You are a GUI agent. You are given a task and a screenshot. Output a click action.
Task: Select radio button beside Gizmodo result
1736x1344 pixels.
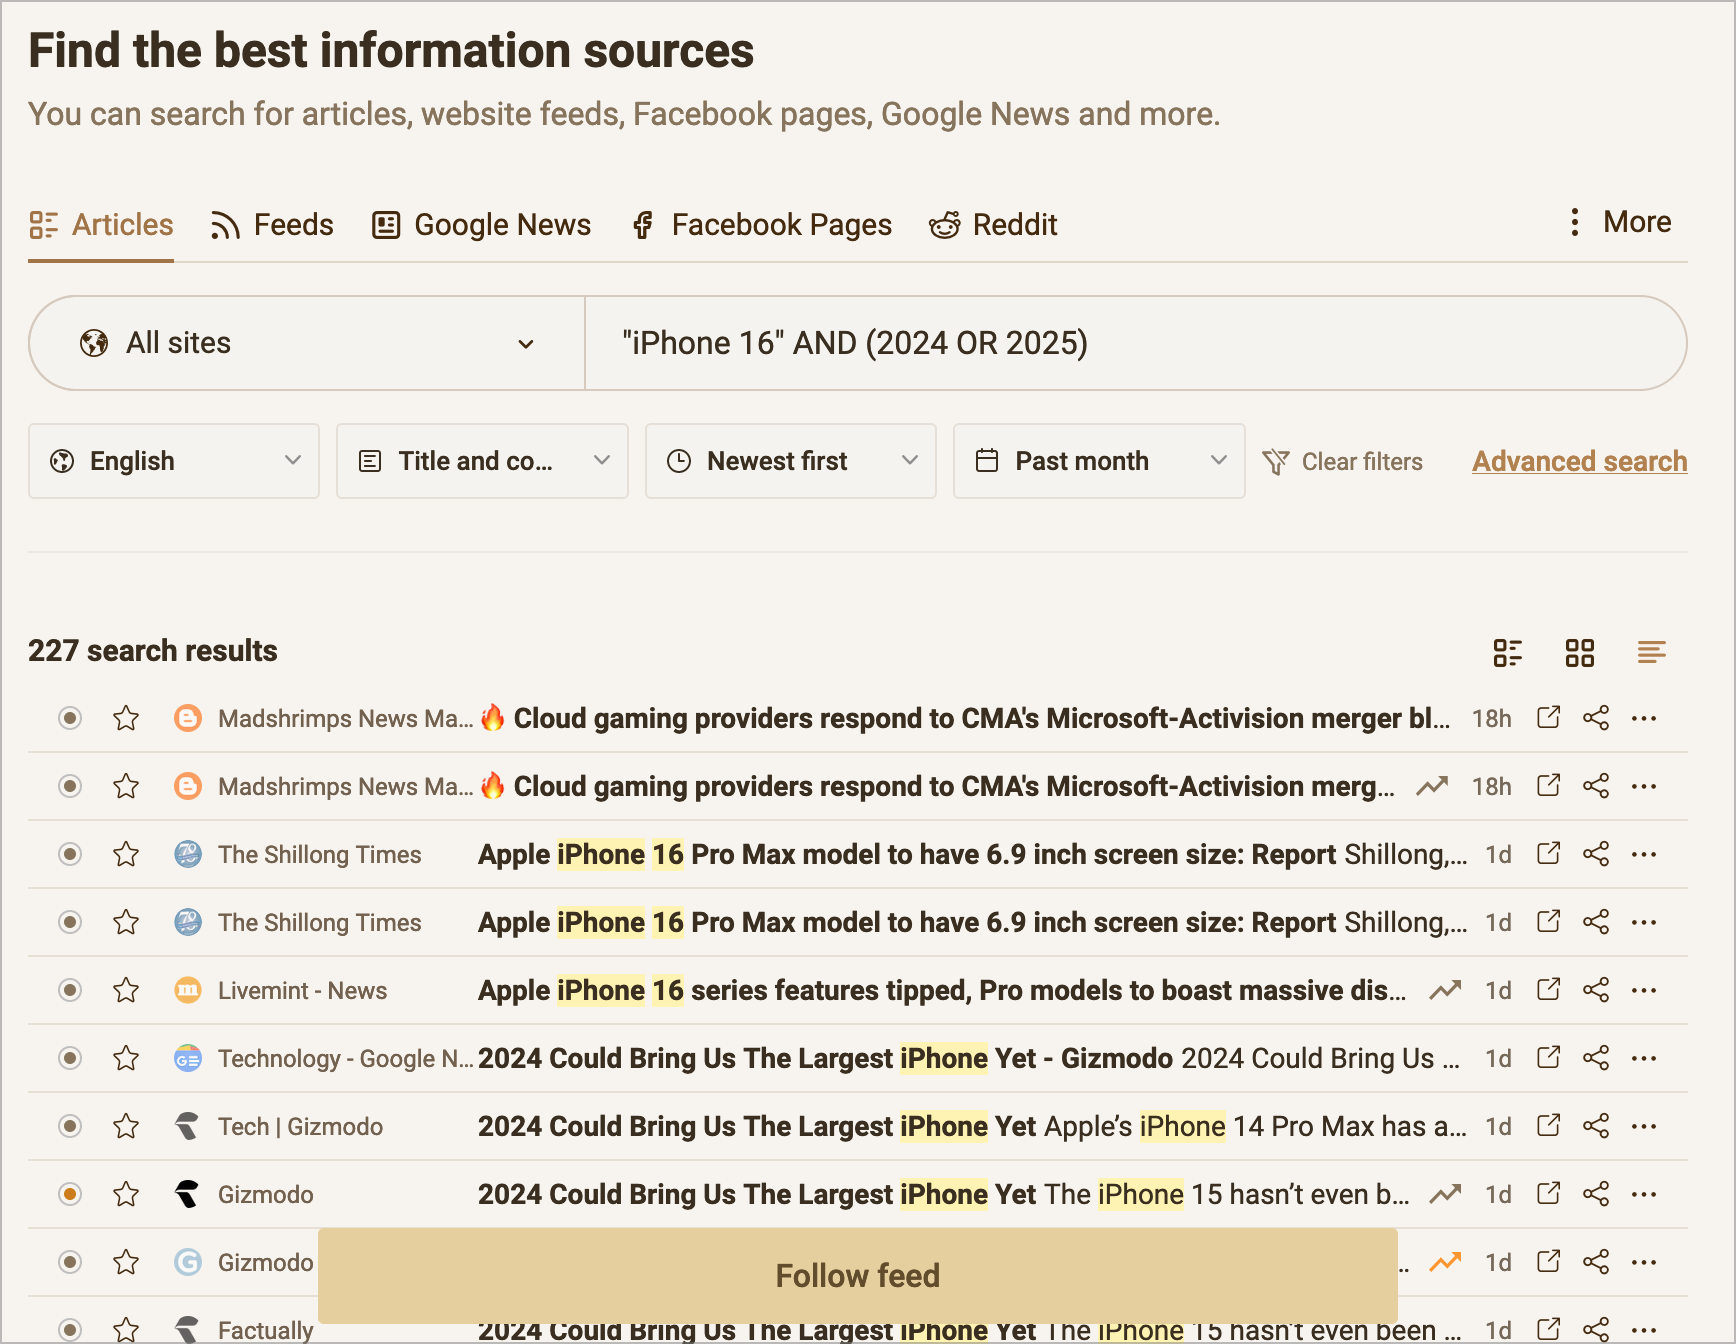click(69, 1194)
